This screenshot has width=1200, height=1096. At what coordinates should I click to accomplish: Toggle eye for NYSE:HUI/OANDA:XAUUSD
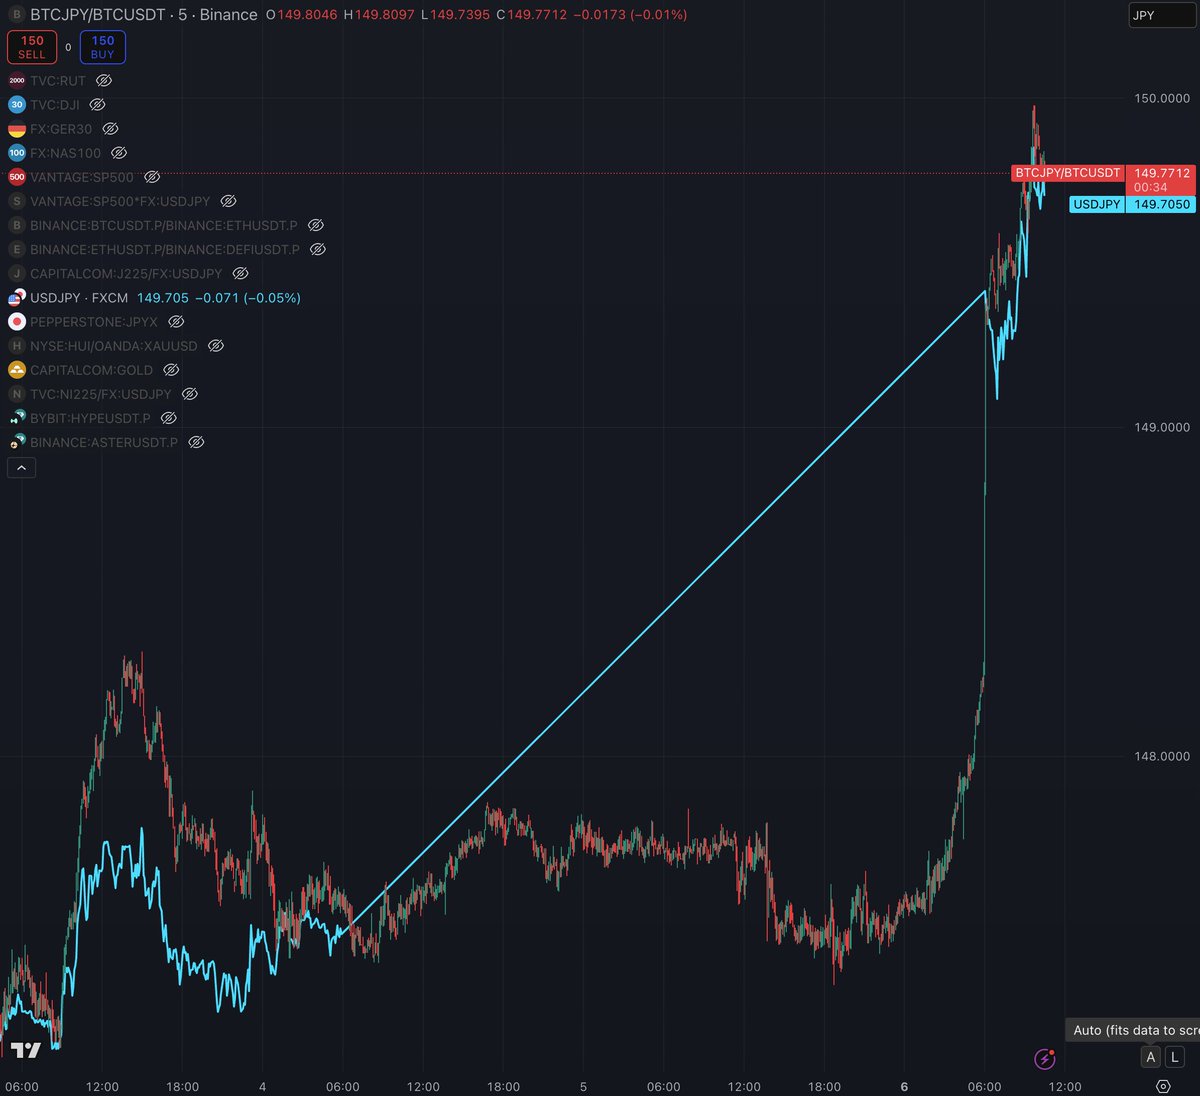[x=216, y=346]
